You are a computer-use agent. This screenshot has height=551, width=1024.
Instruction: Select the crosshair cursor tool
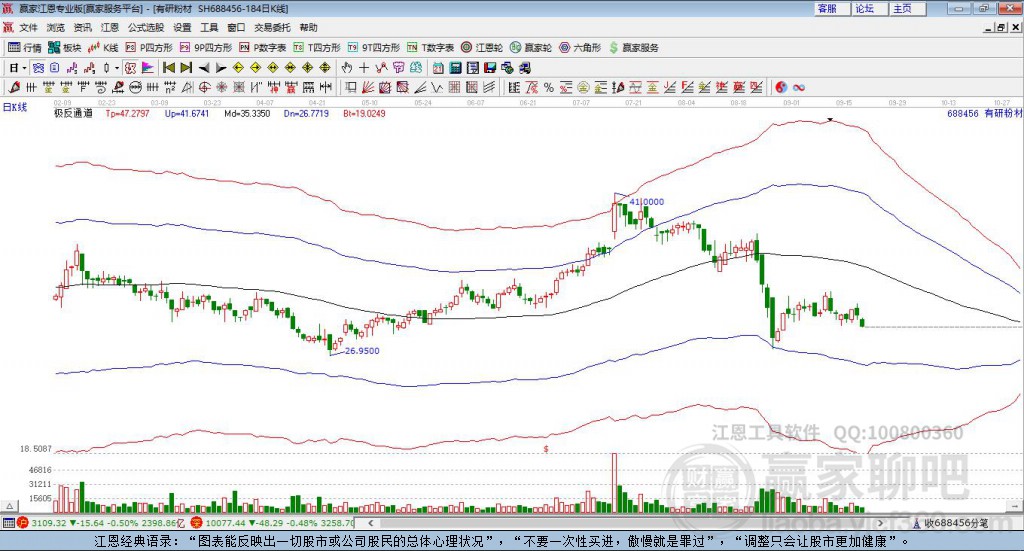364,68
